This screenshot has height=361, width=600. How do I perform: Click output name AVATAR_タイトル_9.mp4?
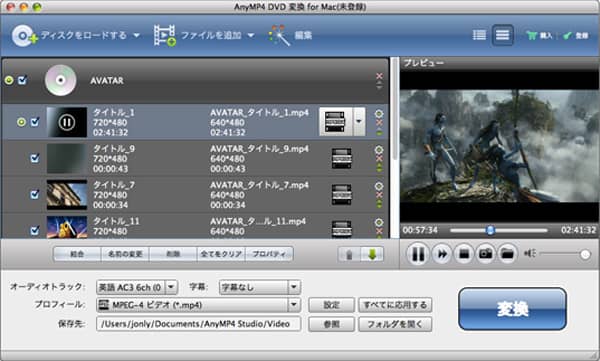click(259, 149)
